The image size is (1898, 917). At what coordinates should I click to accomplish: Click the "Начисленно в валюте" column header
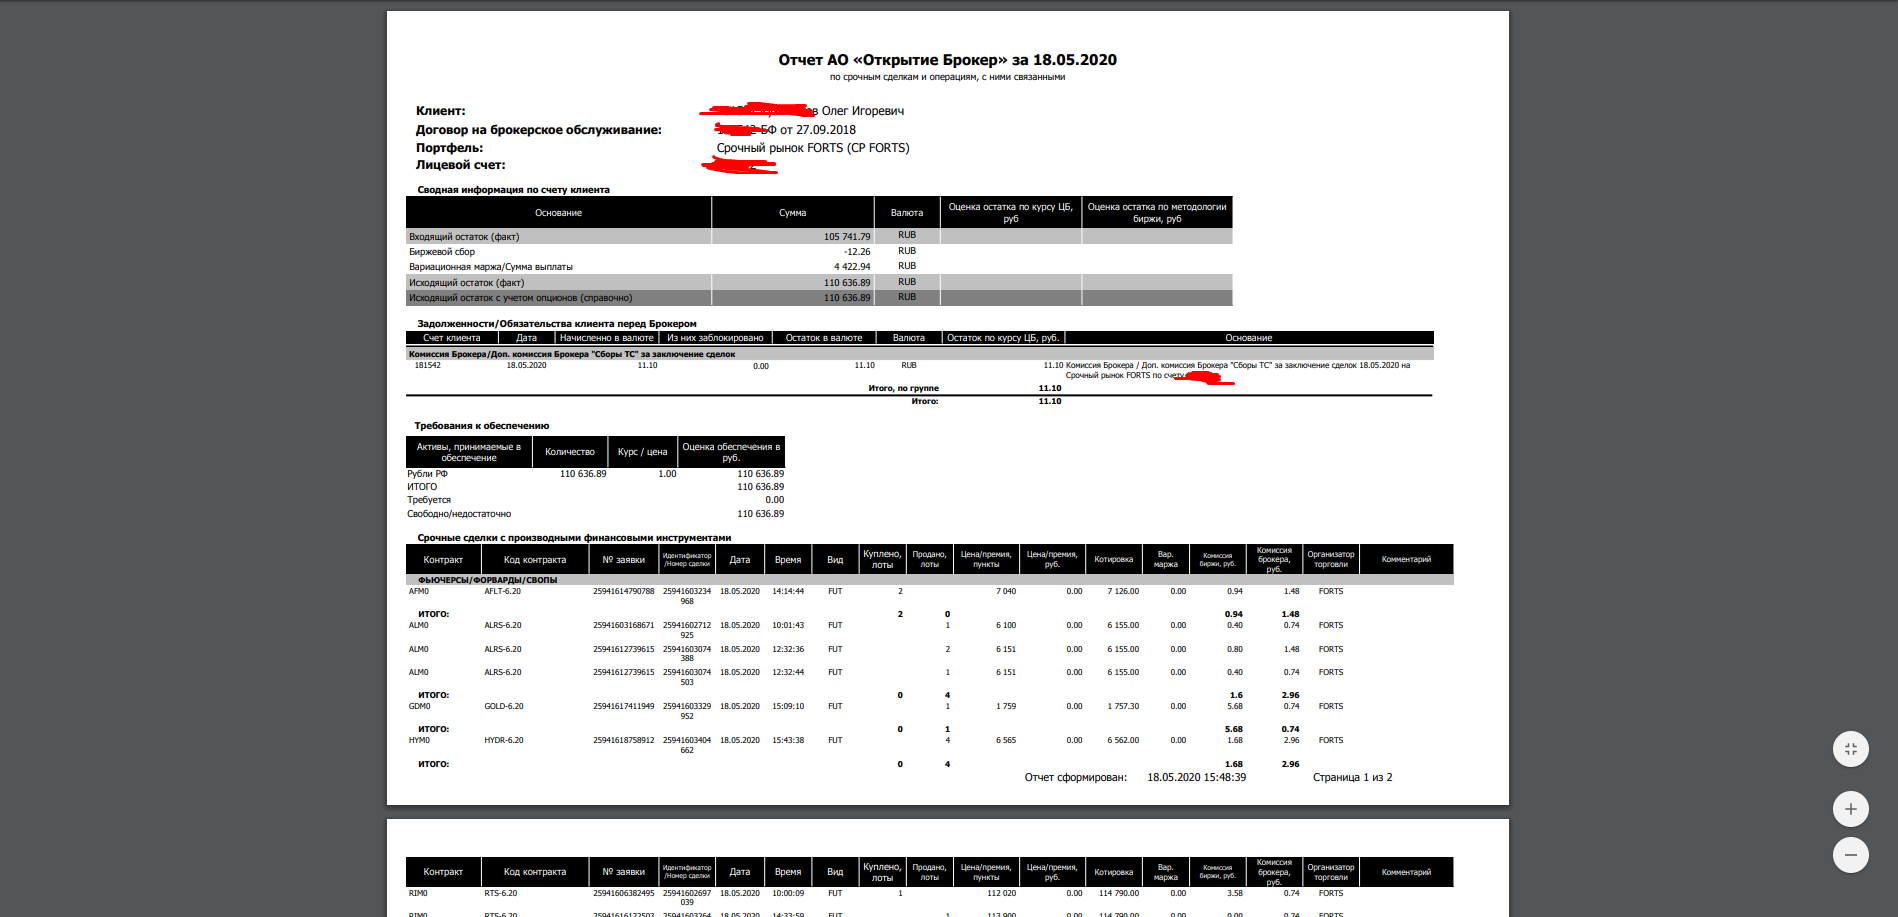pyautogui.click(x=607, y=338)
